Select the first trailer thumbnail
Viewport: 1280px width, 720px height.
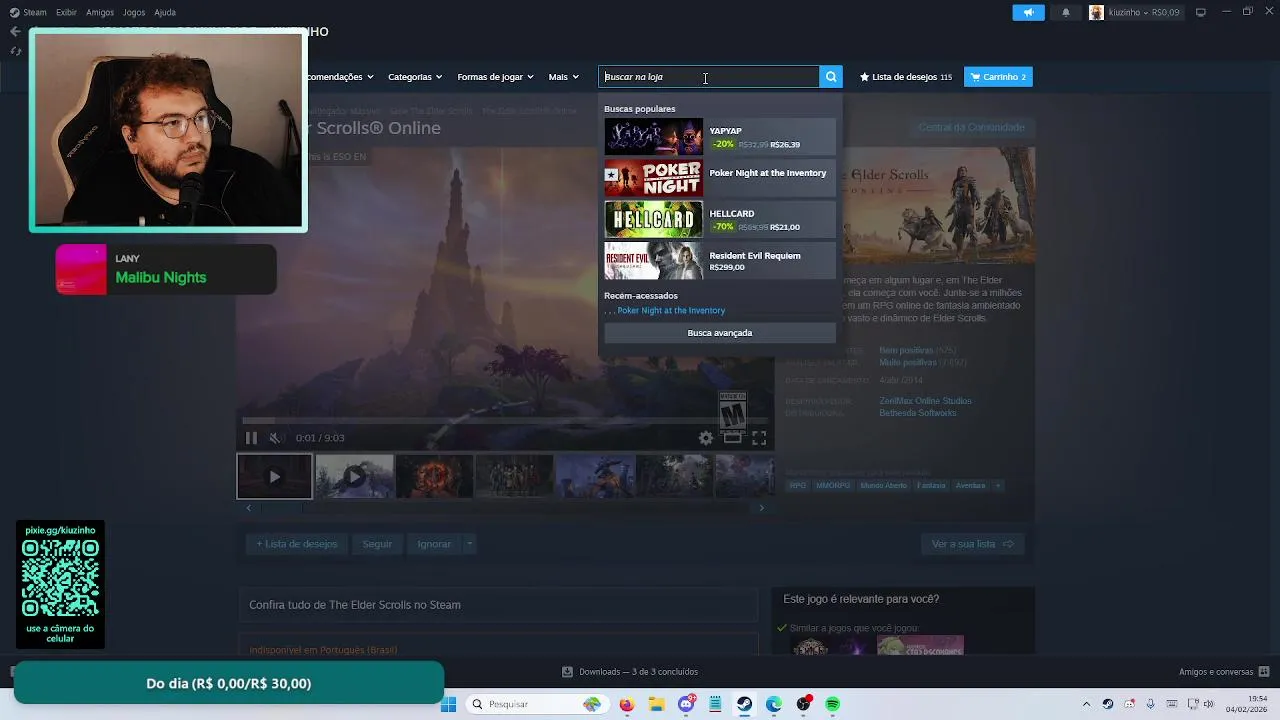coord(274,476)
